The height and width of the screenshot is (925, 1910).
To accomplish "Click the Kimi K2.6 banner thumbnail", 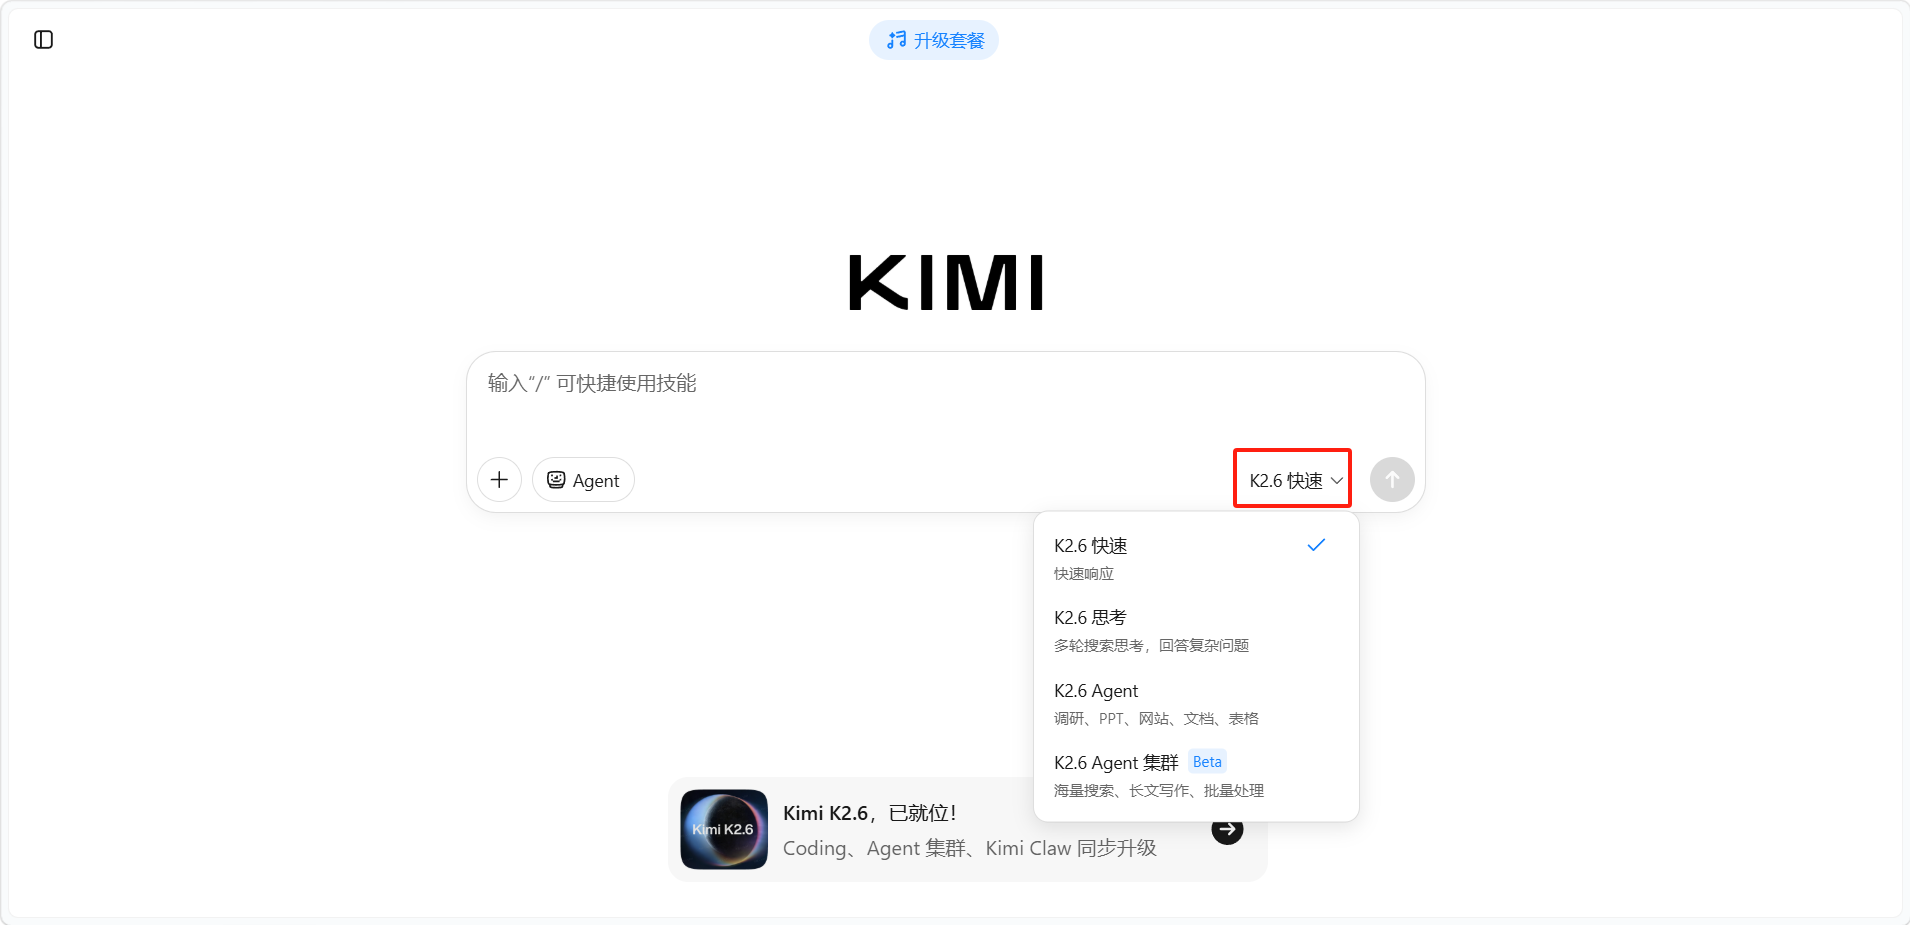I will (x=724, y=830).
